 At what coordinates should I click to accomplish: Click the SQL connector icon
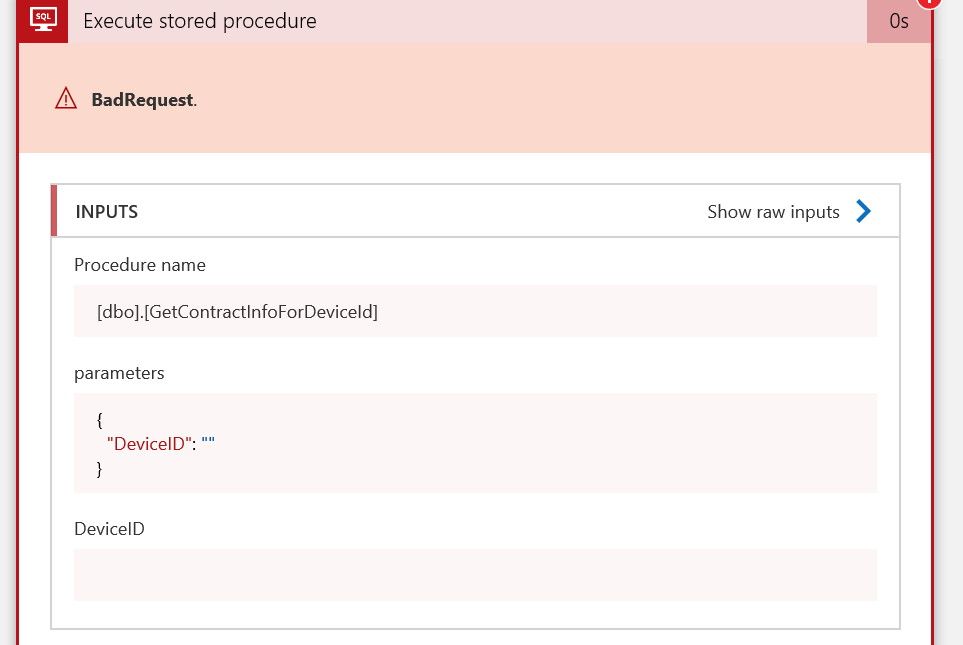point(42,20)
